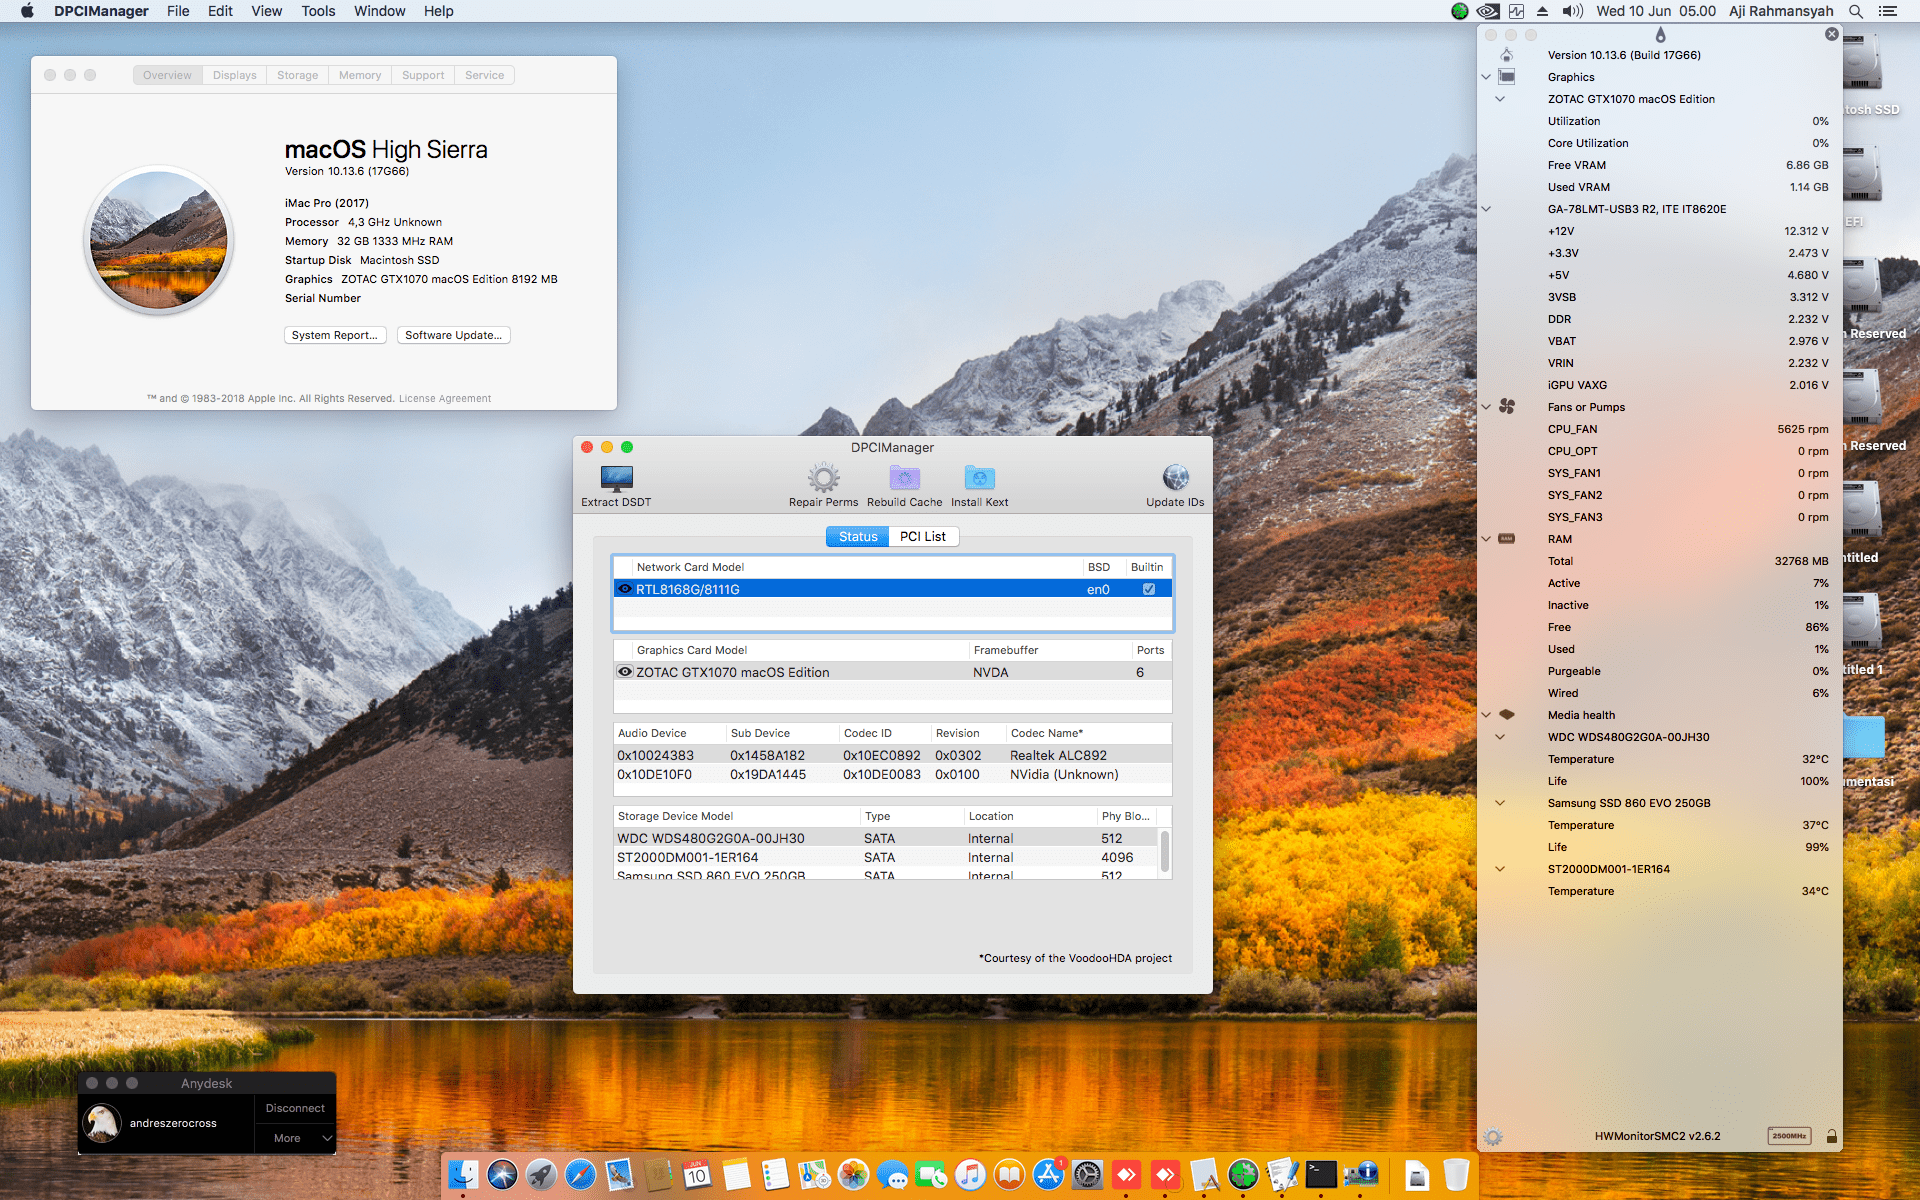Viewport: 1920px width, 1200px height.
Task: Open the Tools menu
Action: click(x=317, y=11)
